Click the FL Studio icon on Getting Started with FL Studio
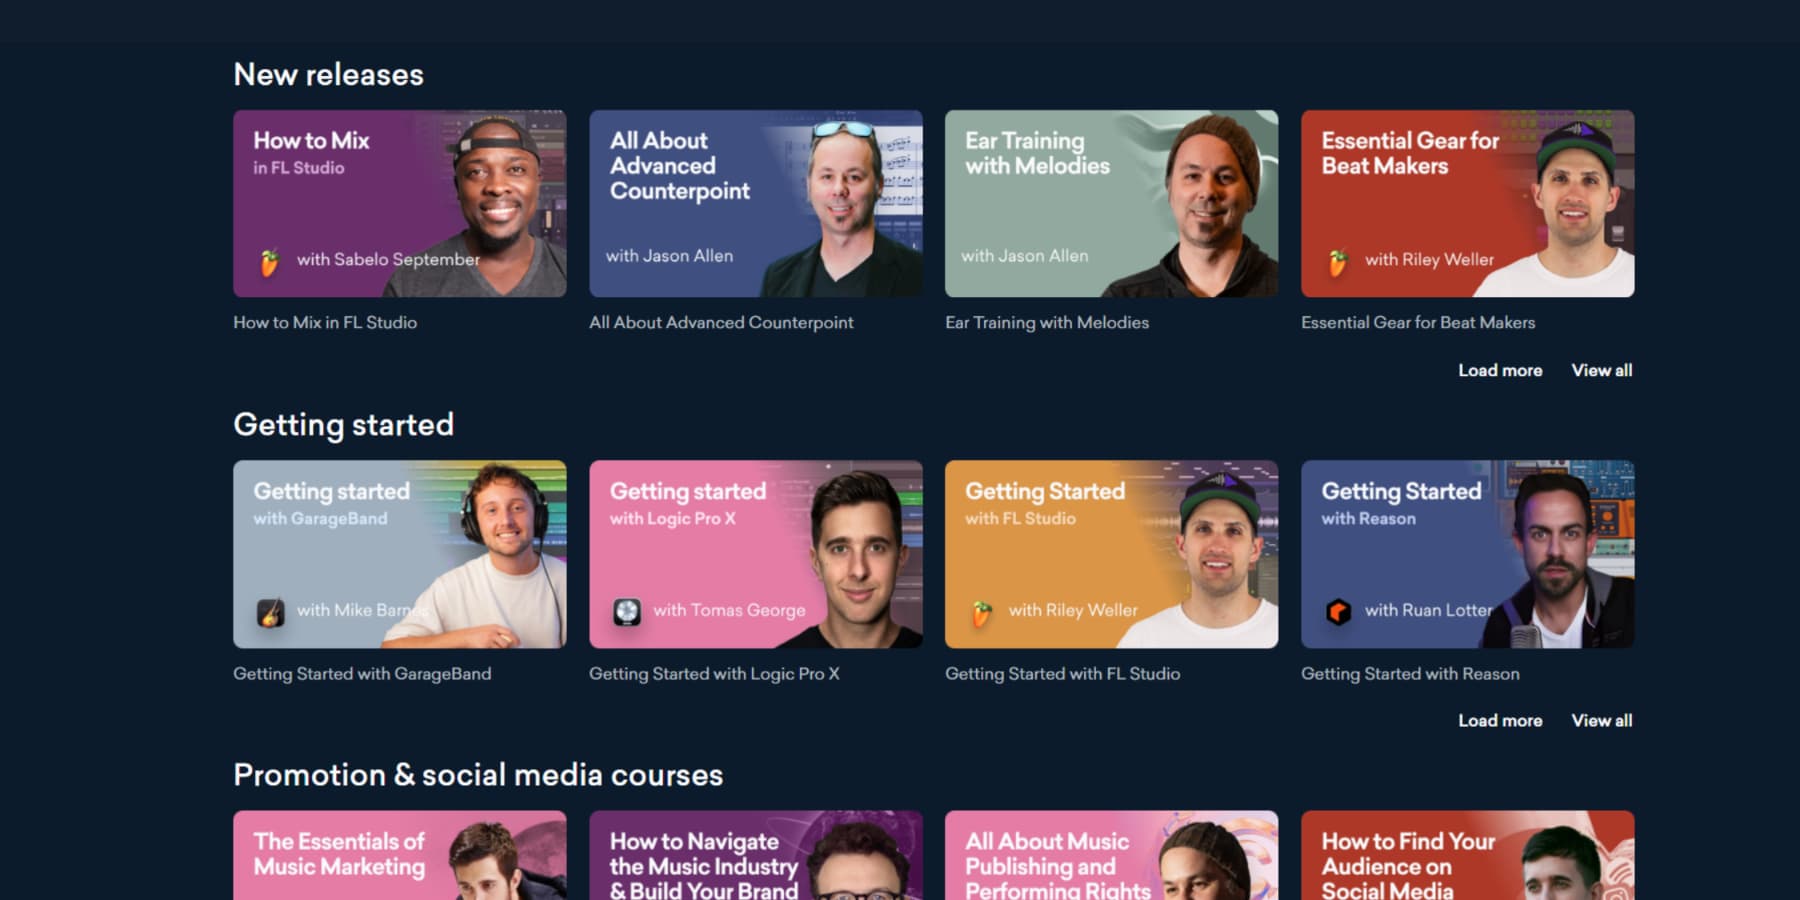 pyautogui.click(x=983, y=610)
